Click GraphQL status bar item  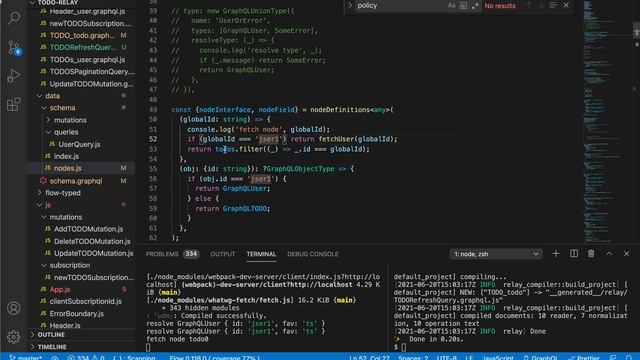pyautogui.click(x=540, y=357)
